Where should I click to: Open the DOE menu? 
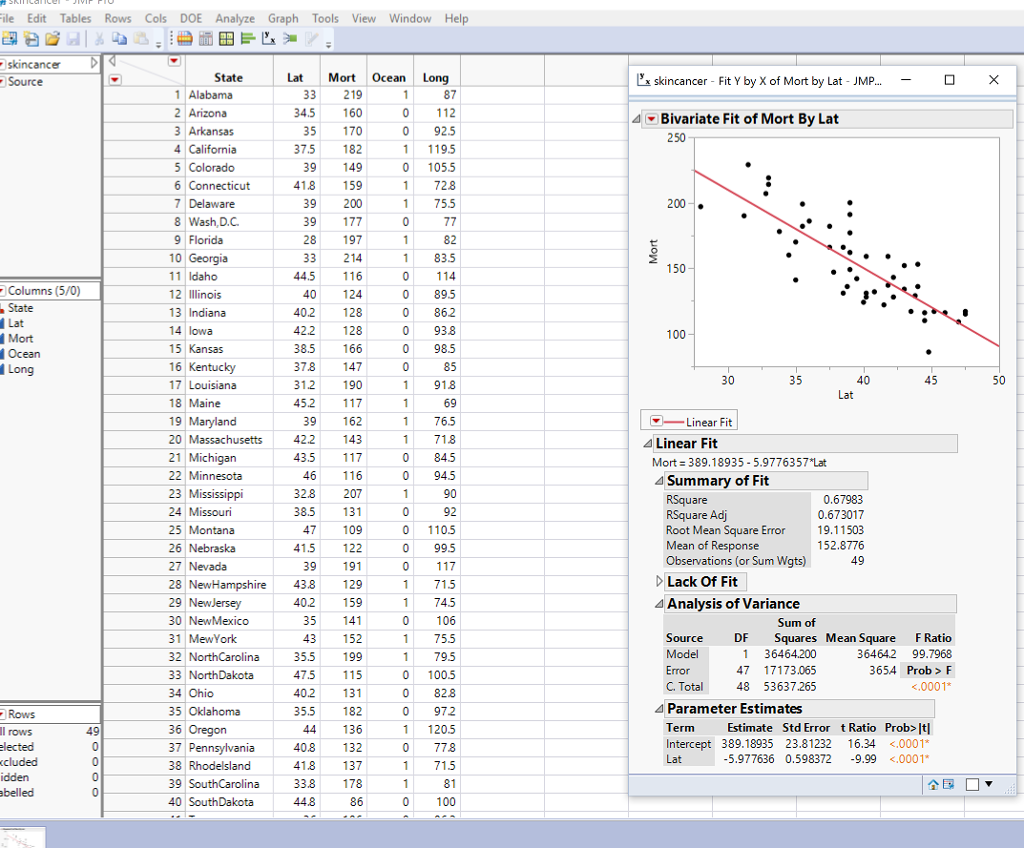pyautogui.click(x=190, y=17)
